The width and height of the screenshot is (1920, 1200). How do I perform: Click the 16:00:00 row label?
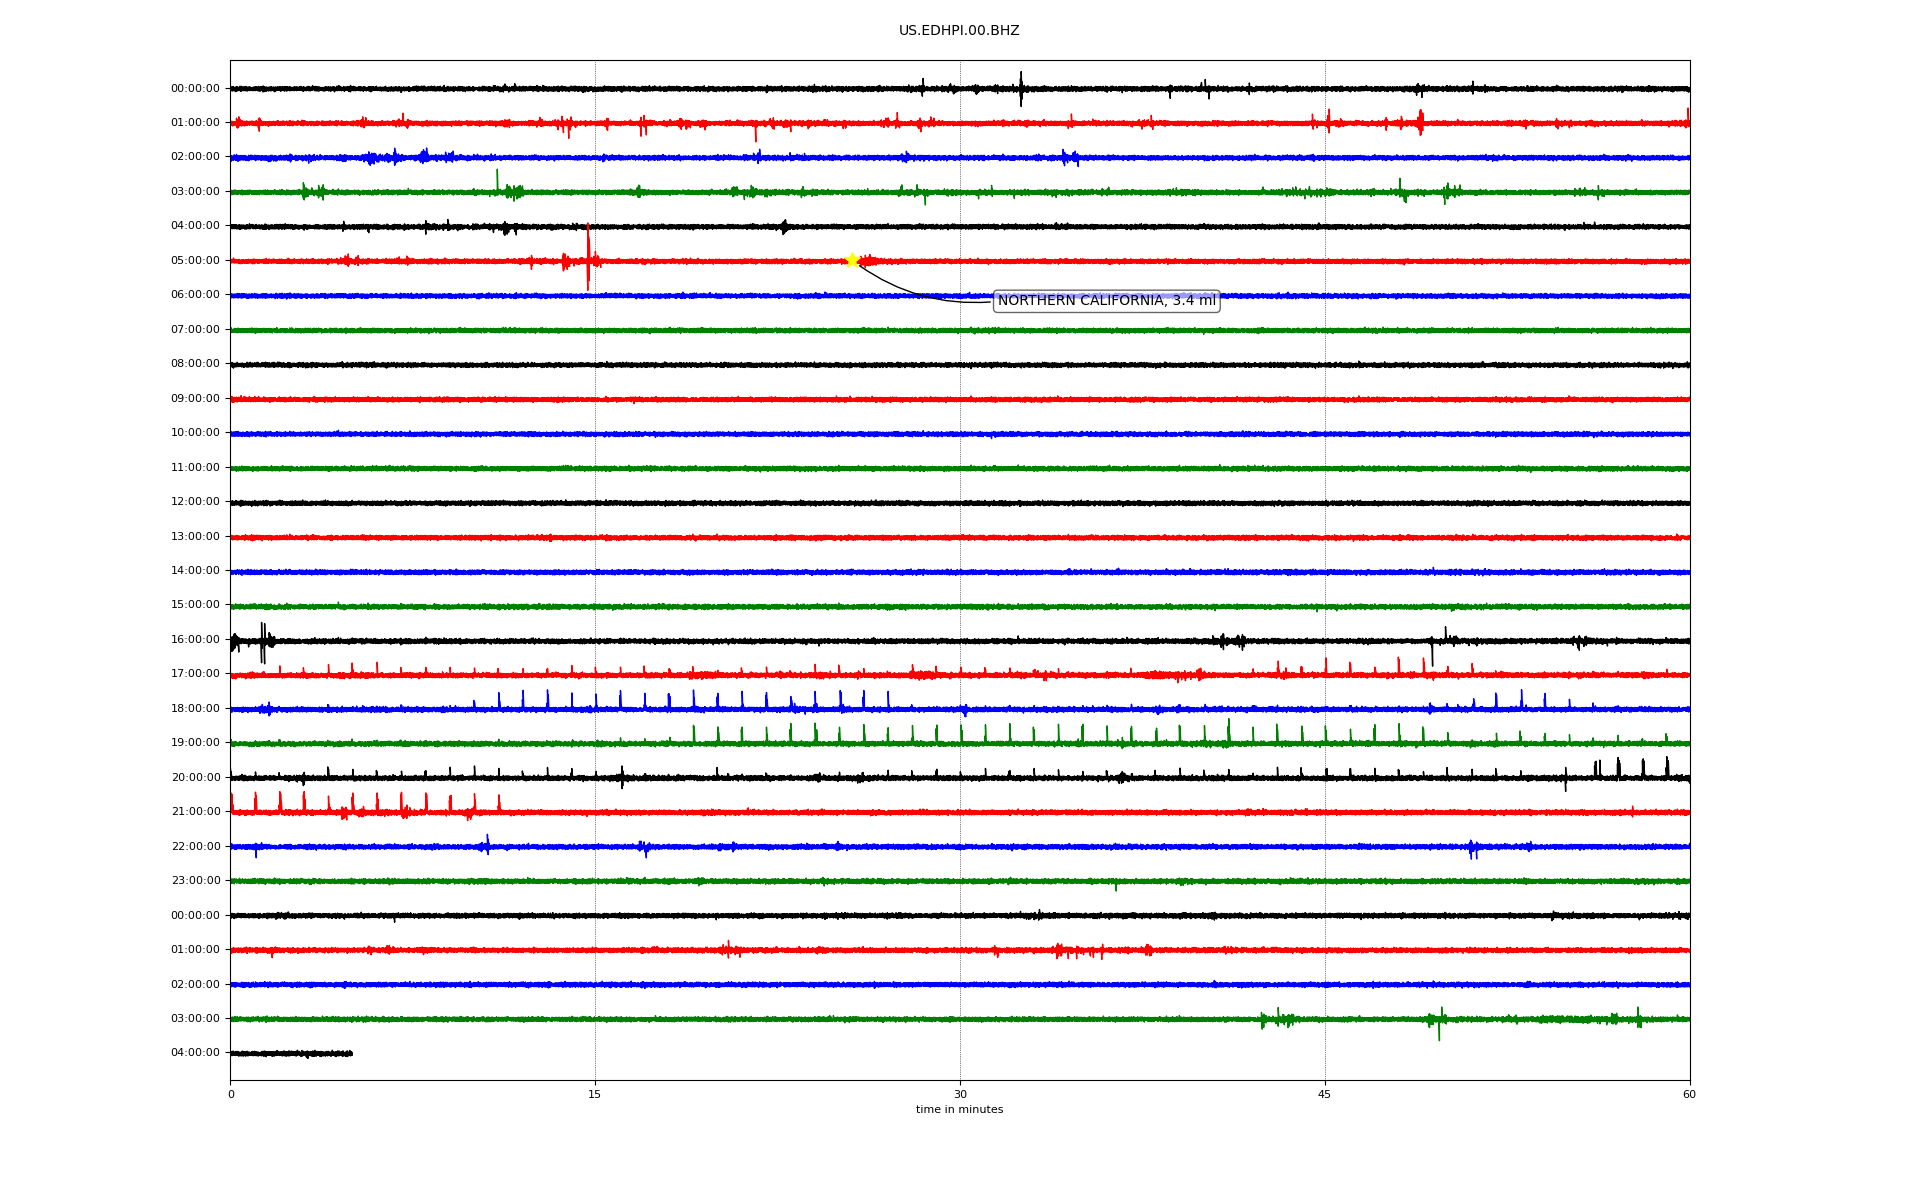[x=195, y=640]
